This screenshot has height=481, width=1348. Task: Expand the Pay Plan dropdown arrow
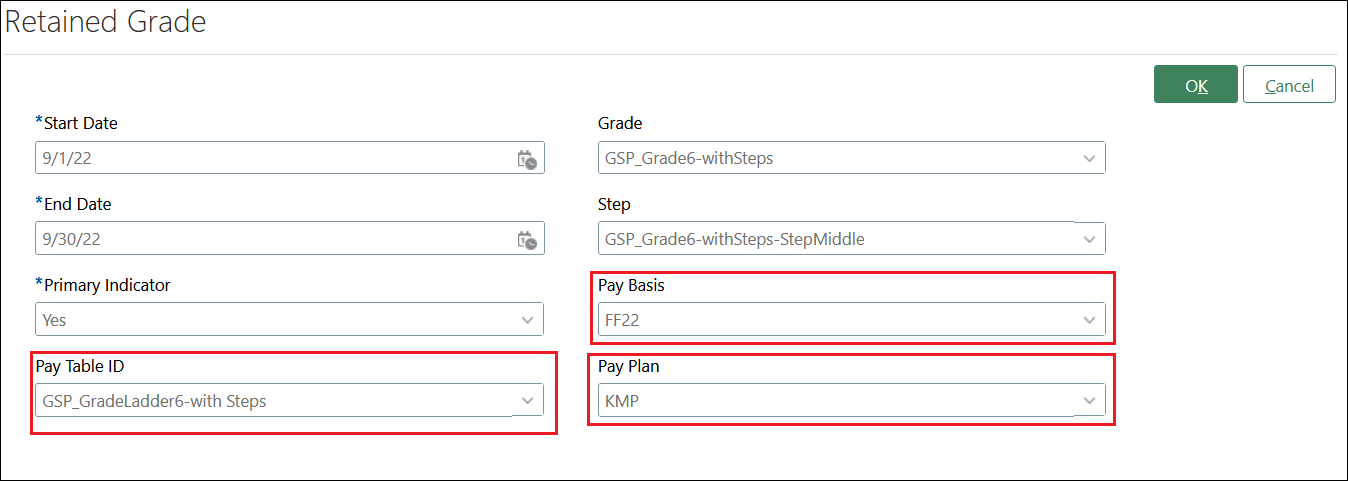pyautogui.click(x=1089, y=401)
